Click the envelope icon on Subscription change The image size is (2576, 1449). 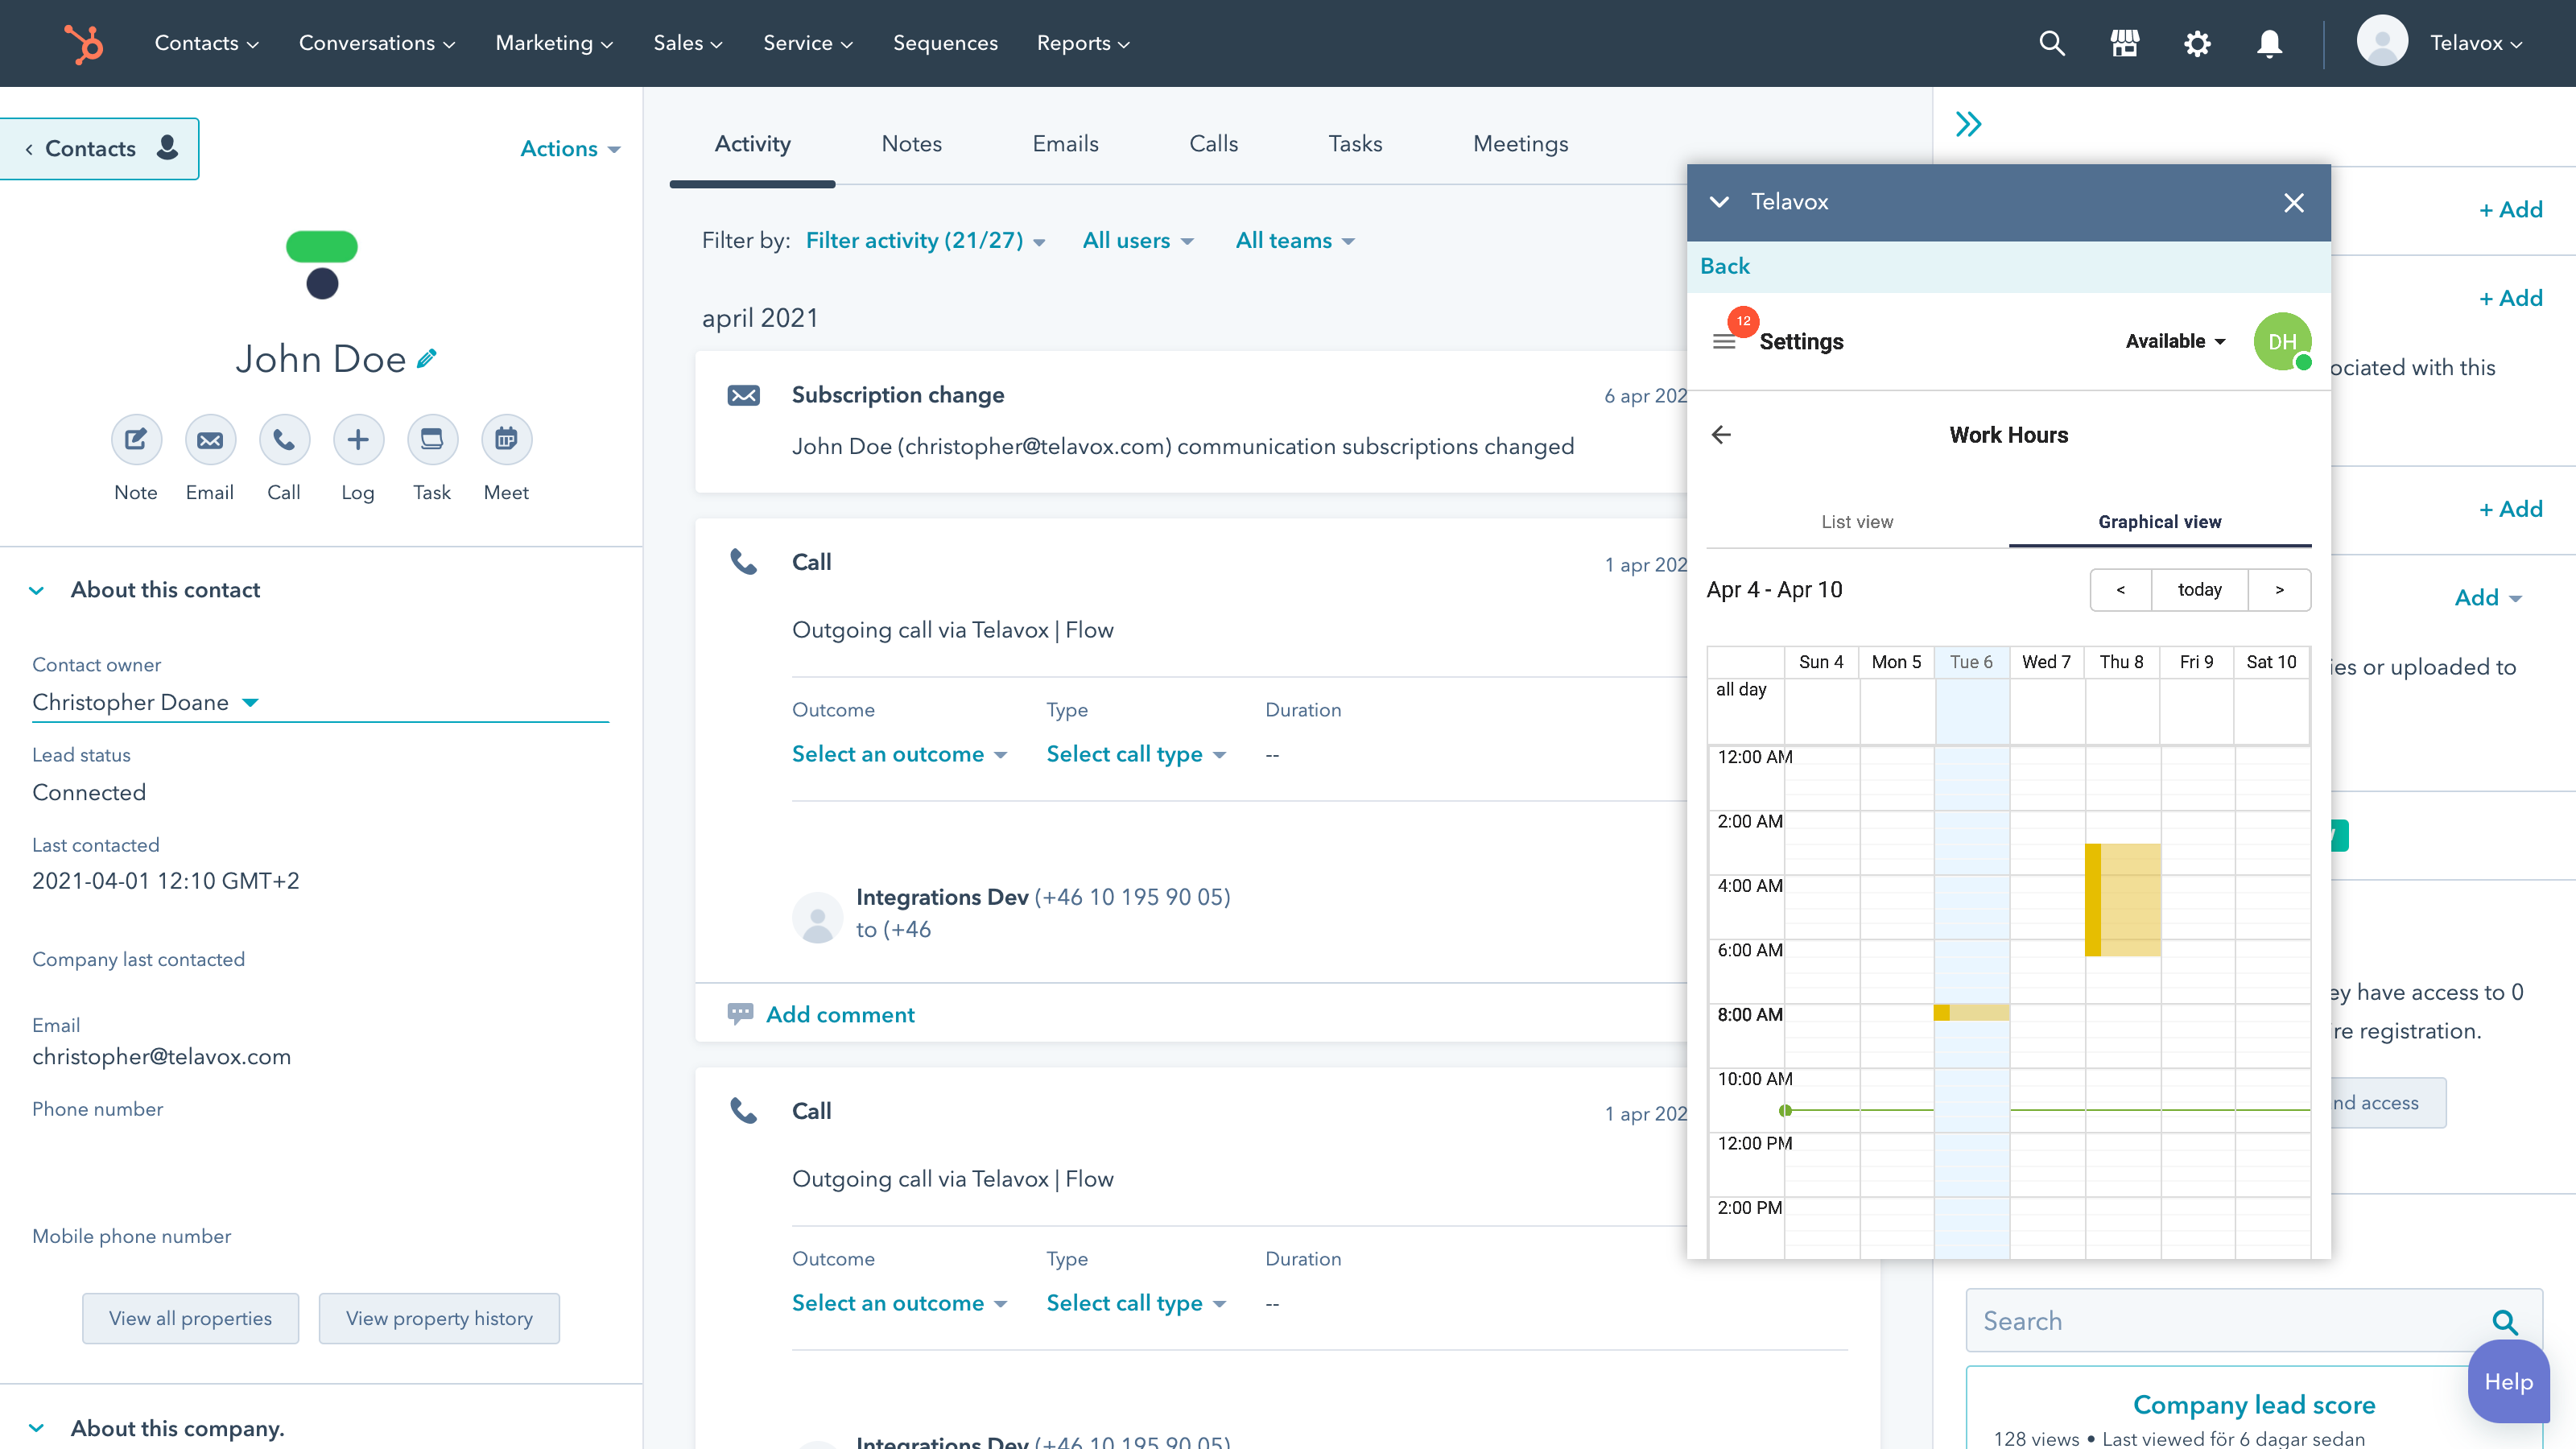[x=743, y=395]
